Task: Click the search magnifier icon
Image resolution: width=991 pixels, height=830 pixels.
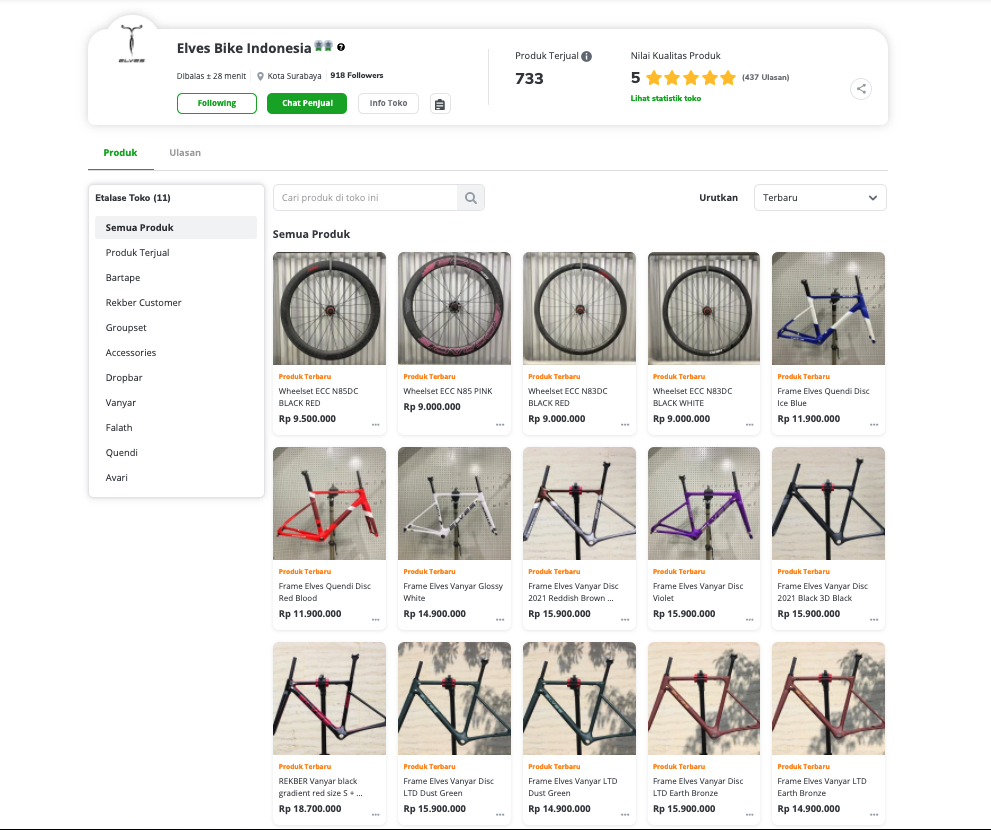Action: click(471, 198)
